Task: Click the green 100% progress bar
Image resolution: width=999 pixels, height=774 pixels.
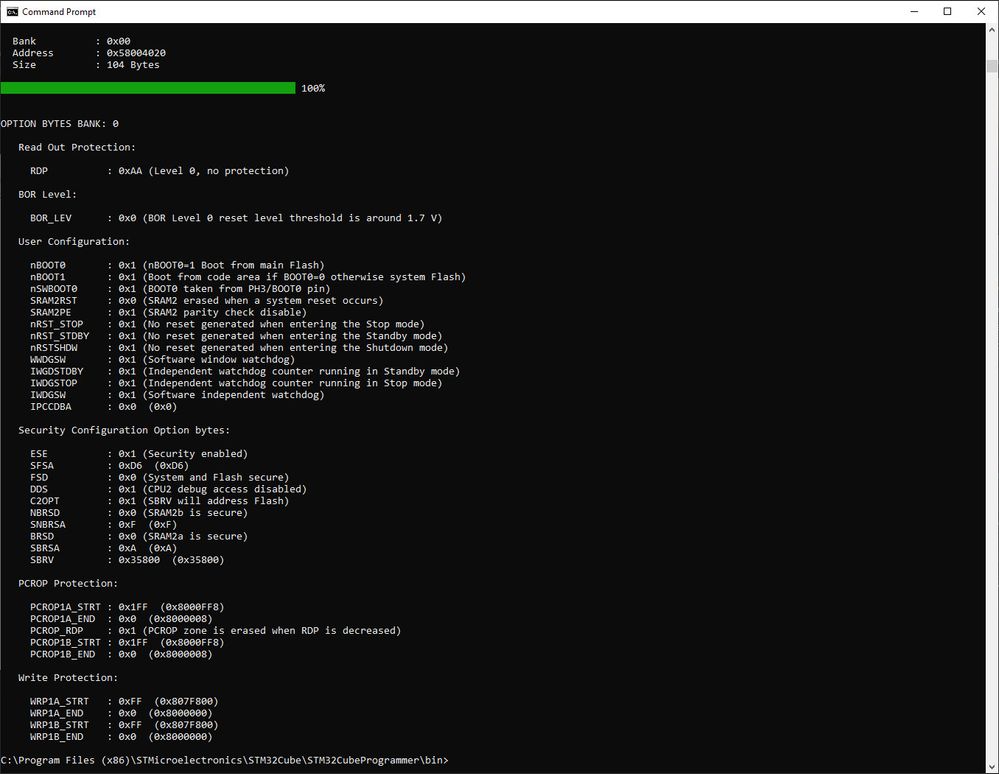Action: pyautogui.click(x=148, y=88)
